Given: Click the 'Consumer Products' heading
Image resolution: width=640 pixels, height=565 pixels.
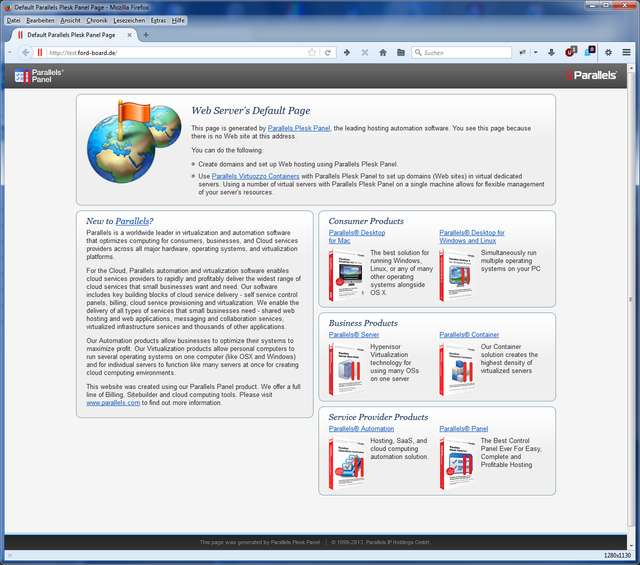Looking at the screenshot, I should point(366,221).
